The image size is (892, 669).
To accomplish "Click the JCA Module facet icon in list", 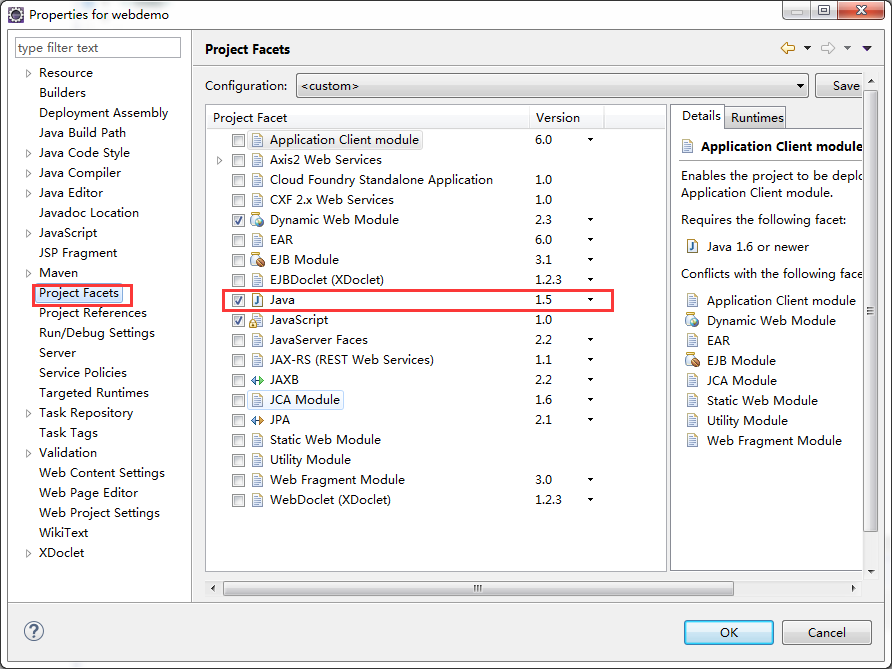I will click(x=257, y=400).
